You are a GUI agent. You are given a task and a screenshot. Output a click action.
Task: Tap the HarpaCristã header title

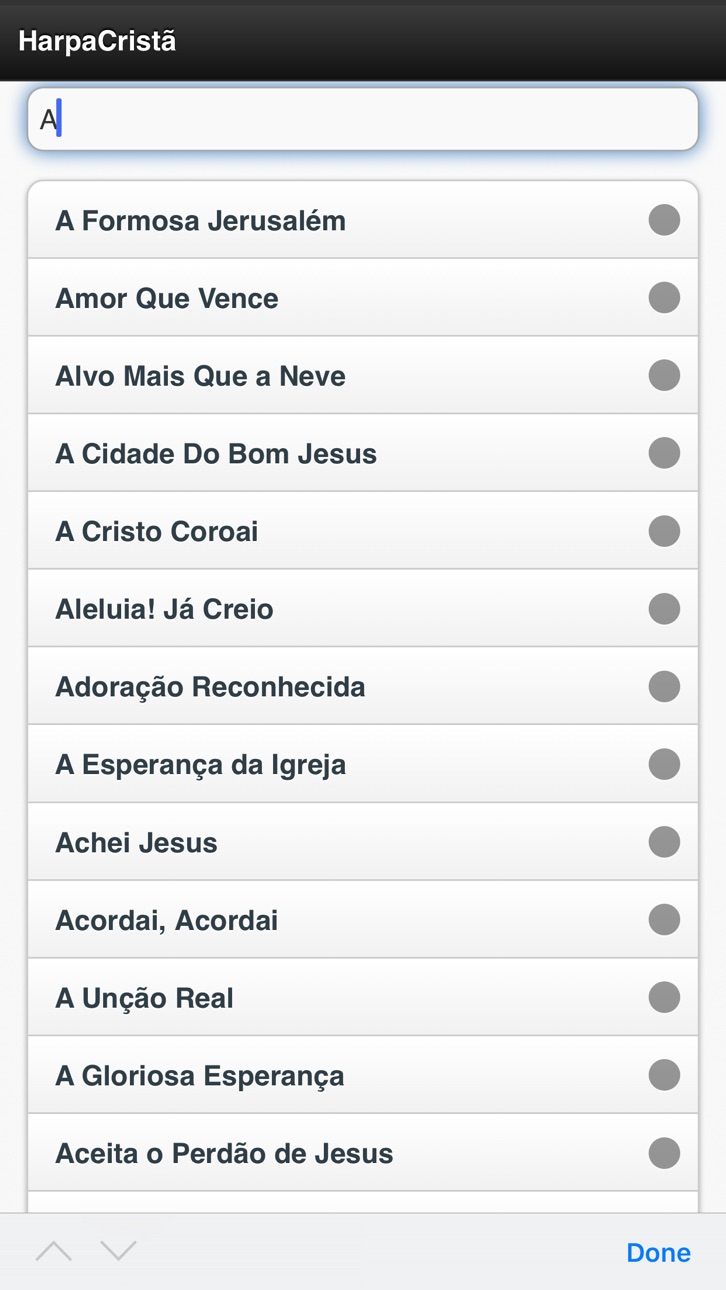tap(97, 42)
